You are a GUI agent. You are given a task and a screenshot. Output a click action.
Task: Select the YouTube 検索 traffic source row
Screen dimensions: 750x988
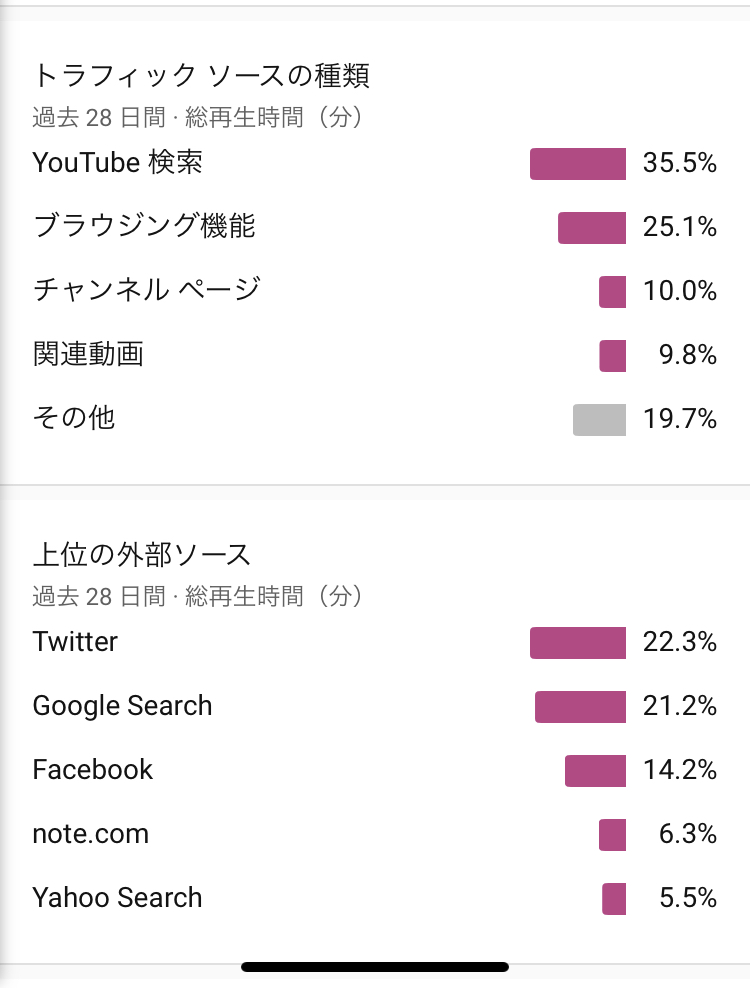tap(375, 163)
